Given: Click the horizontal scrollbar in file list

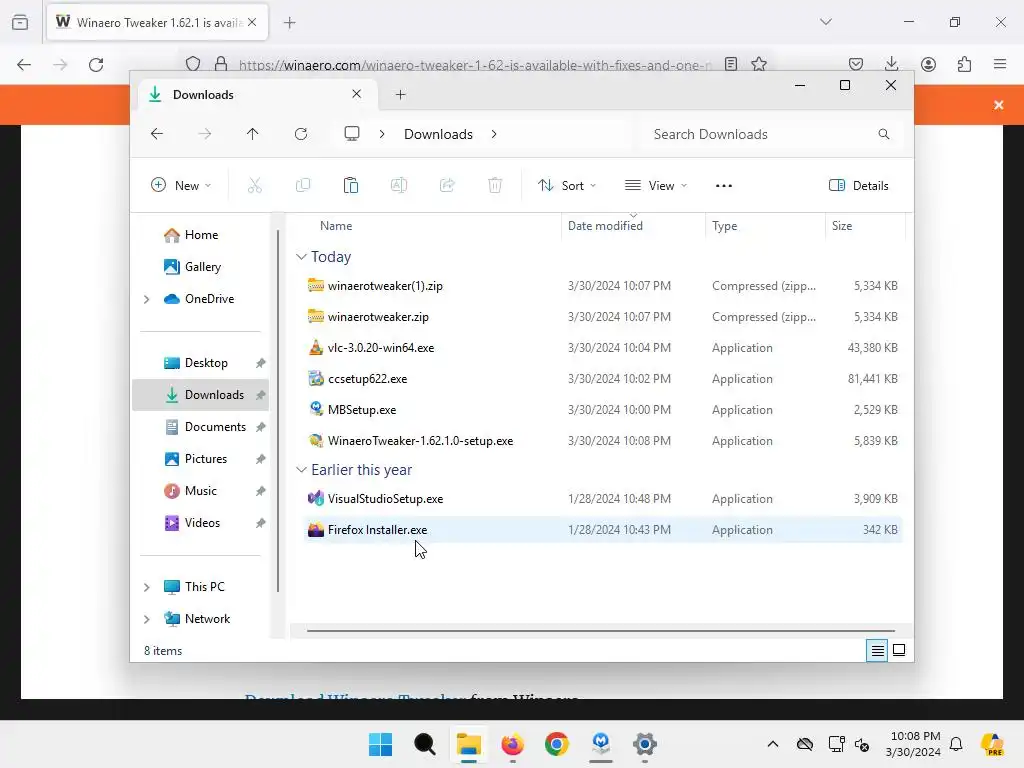Looking at the screenshot, I should tap(601, 631).
